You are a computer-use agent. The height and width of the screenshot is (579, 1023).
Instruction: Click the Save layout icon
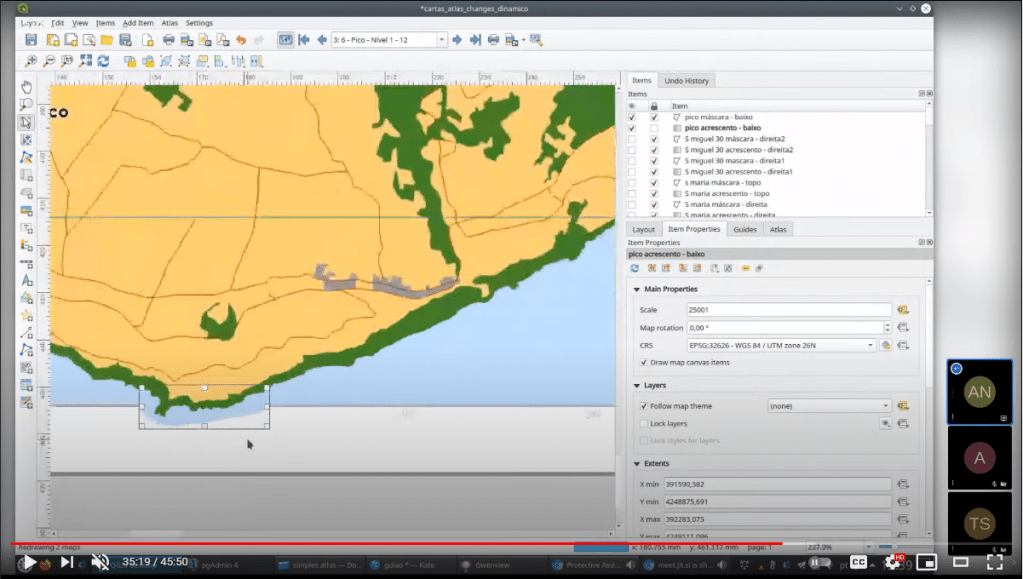31,40
